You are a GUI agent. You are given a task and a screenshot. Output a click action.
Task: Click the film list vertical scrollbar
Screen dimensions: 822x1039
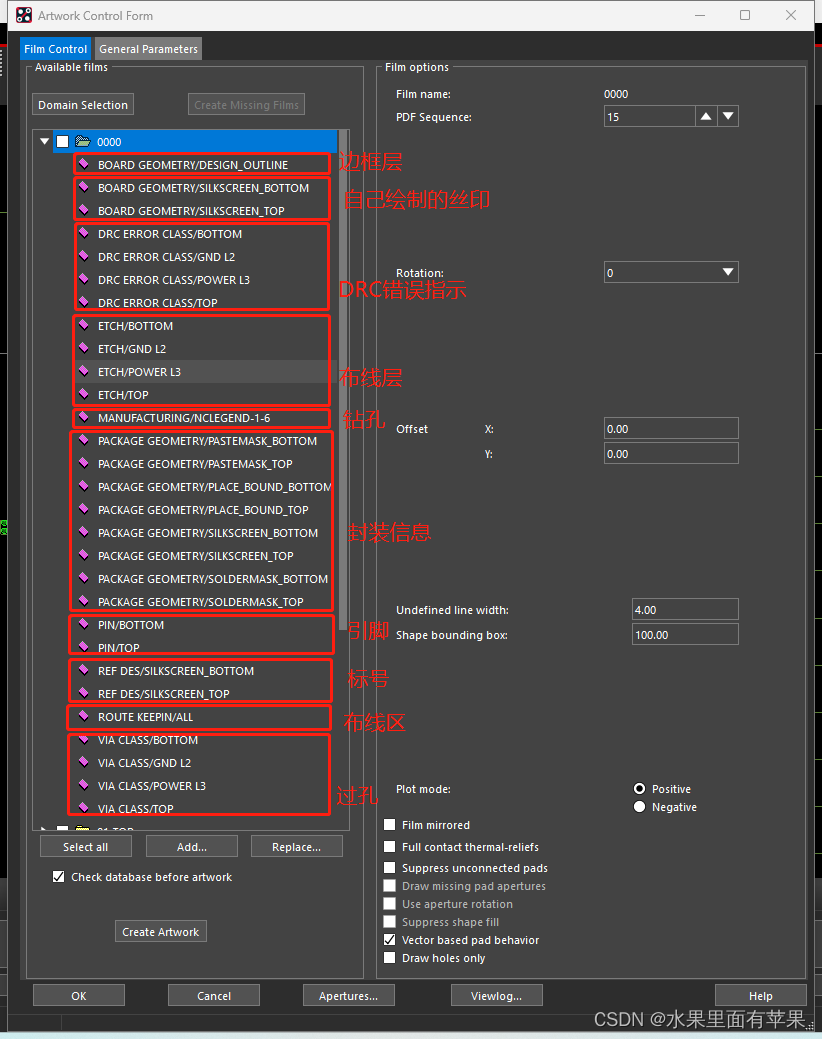point(344,400)
